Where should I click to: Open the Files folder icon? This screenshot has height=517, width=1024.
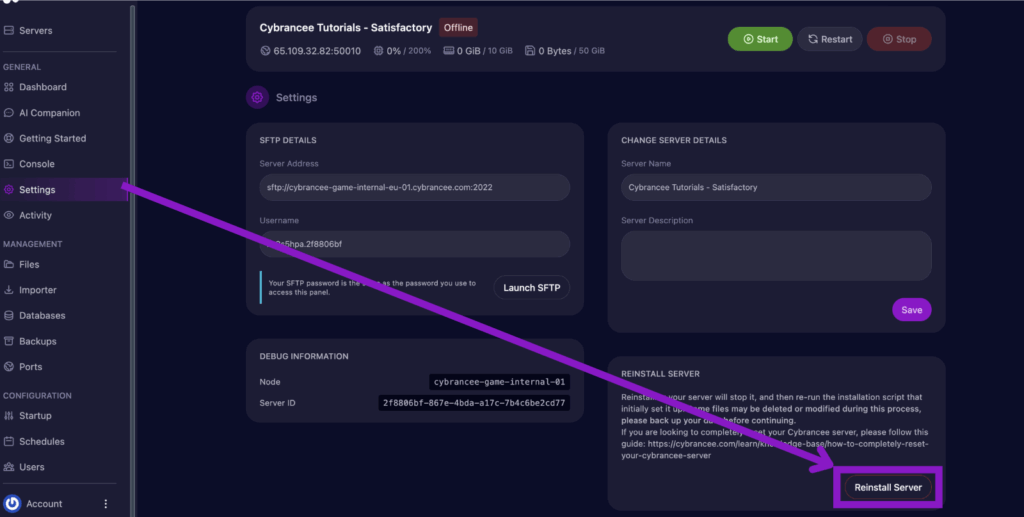click(x=9, y=265)
